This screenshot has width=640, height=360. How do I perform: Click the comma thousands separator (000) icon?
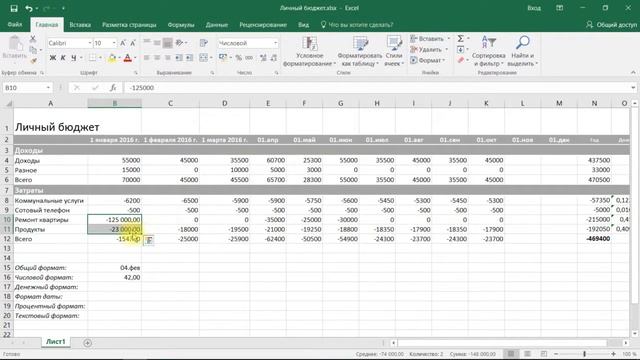pos(249,58)
